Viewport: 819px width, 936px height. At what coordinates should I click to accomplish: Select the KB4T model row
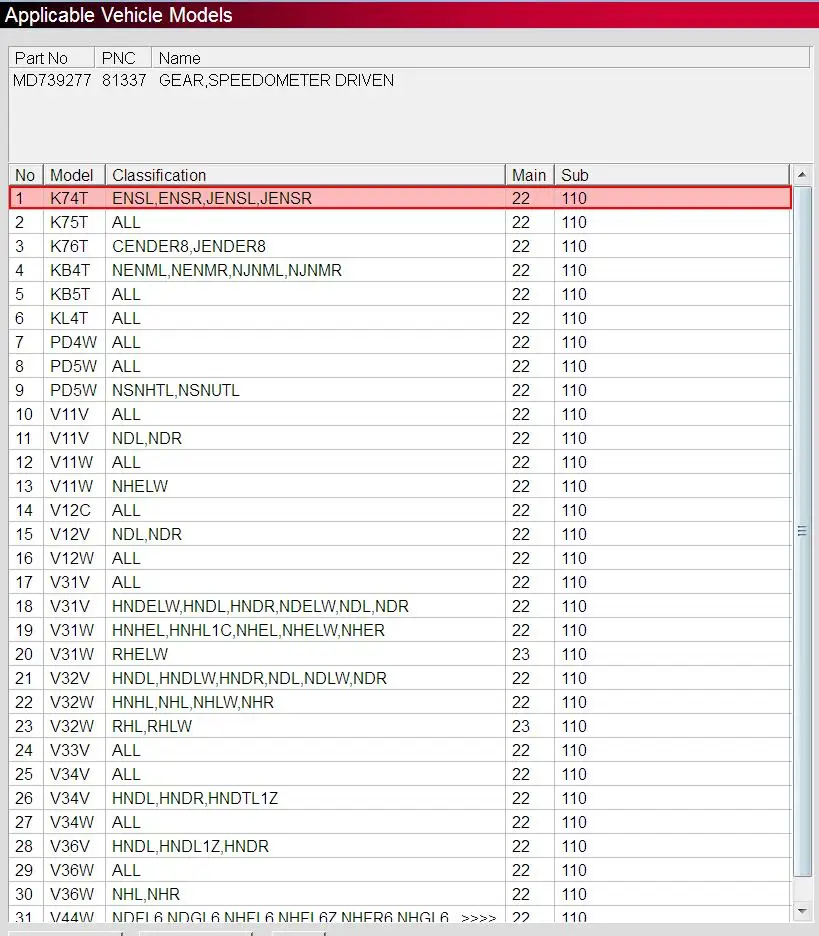coord(400,270)
